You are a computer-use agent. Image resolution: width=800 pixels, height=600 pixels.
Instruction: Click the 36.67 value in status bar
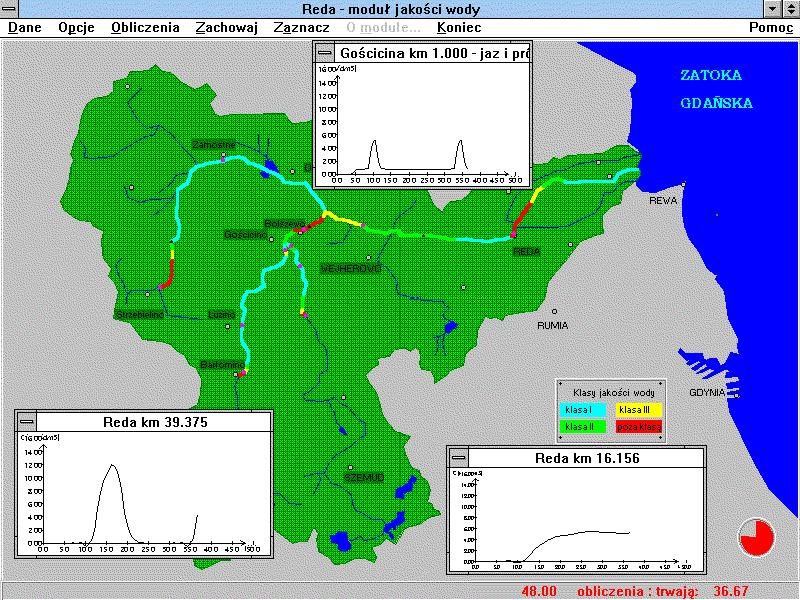pos(731,591)
